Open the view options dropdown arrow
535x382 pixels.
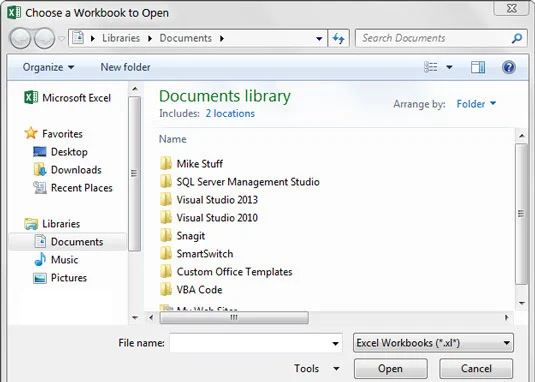pos(449,67)
